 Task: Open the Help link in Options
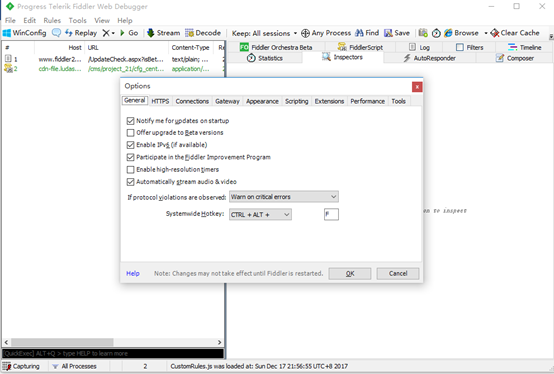[x=133, y=273]
